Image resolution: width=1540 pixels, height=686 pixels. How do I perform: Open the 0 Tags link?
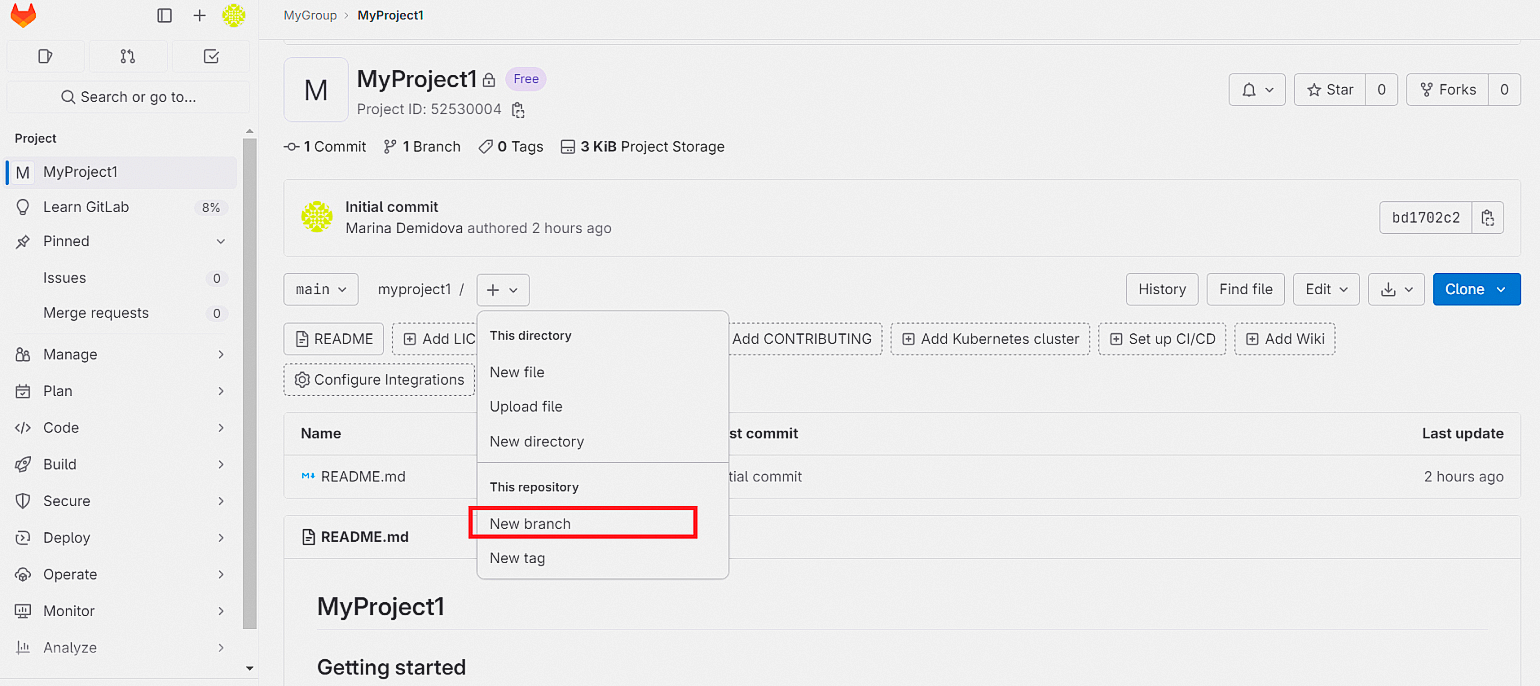(511, 146)
